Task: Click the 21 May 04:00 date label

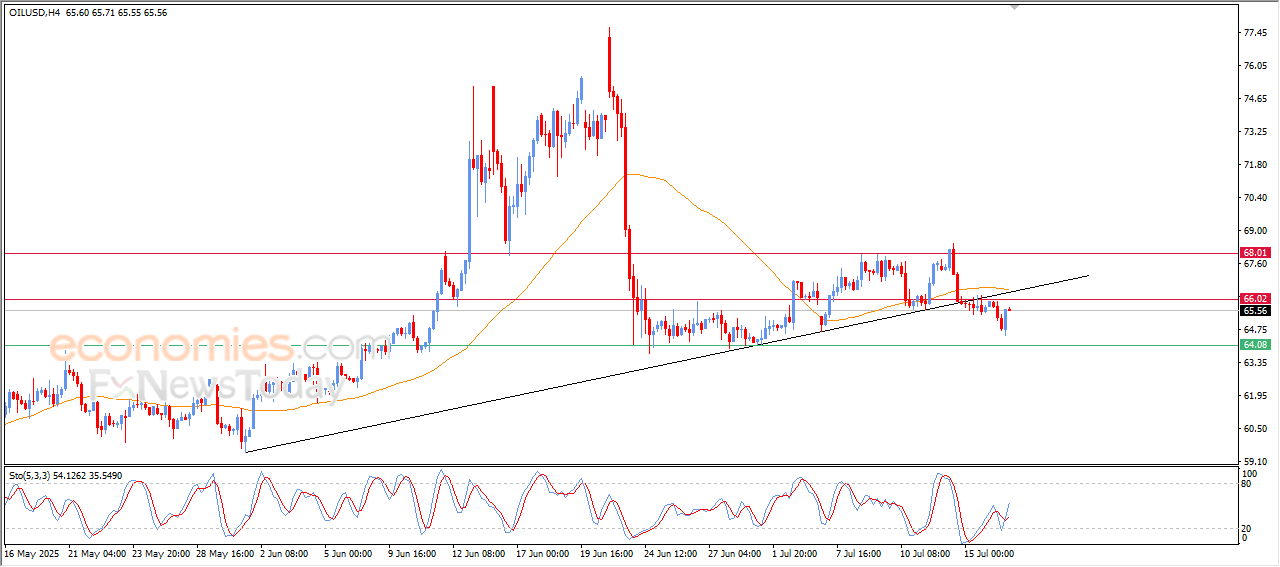Action: point(98,553)
